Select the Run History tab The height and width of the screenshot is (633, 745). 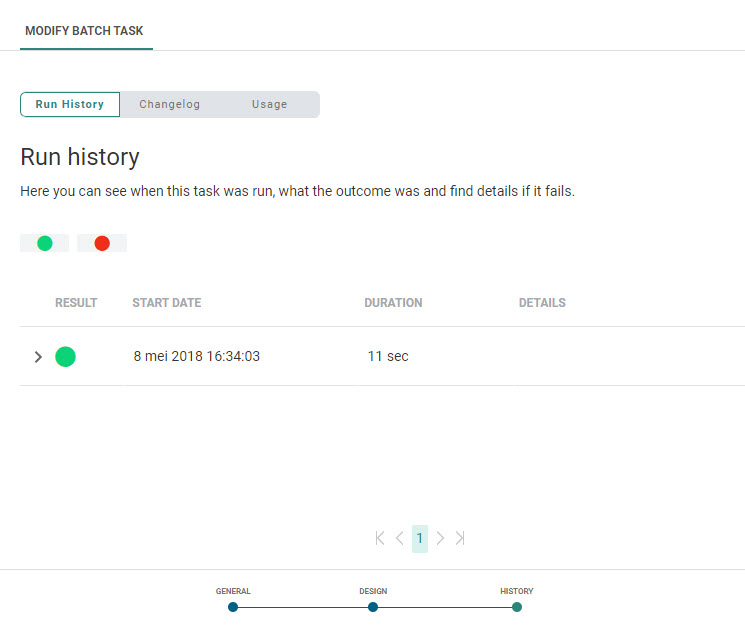tap(70, 104)
